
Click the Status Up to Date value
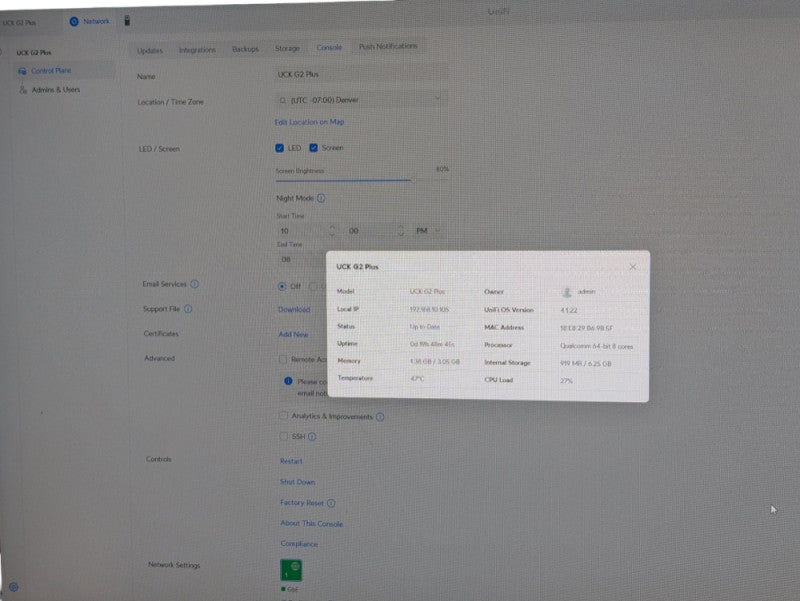coord(424,327)
